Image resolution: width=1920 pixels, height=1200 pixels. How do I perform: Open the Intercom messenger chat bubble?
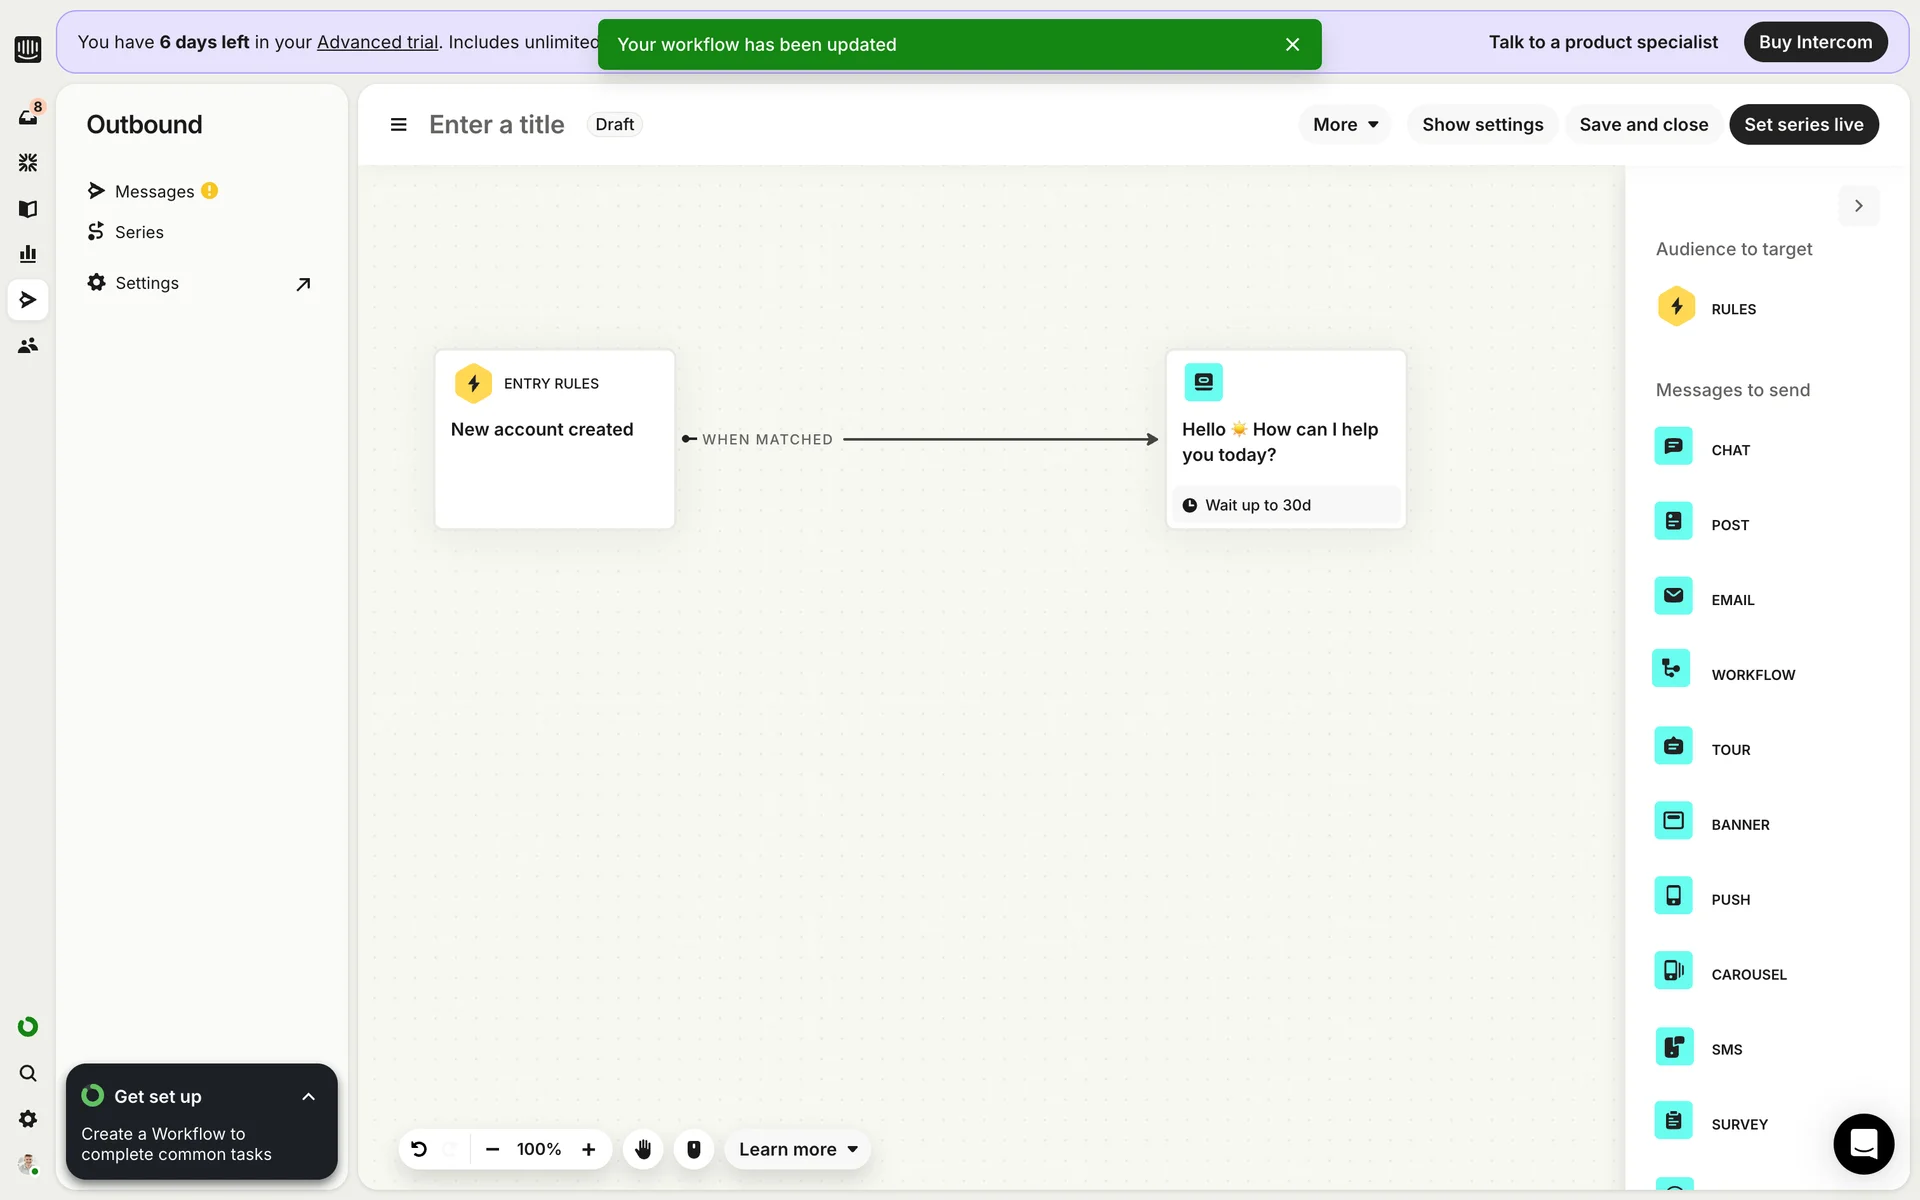pos(1863,1143)
